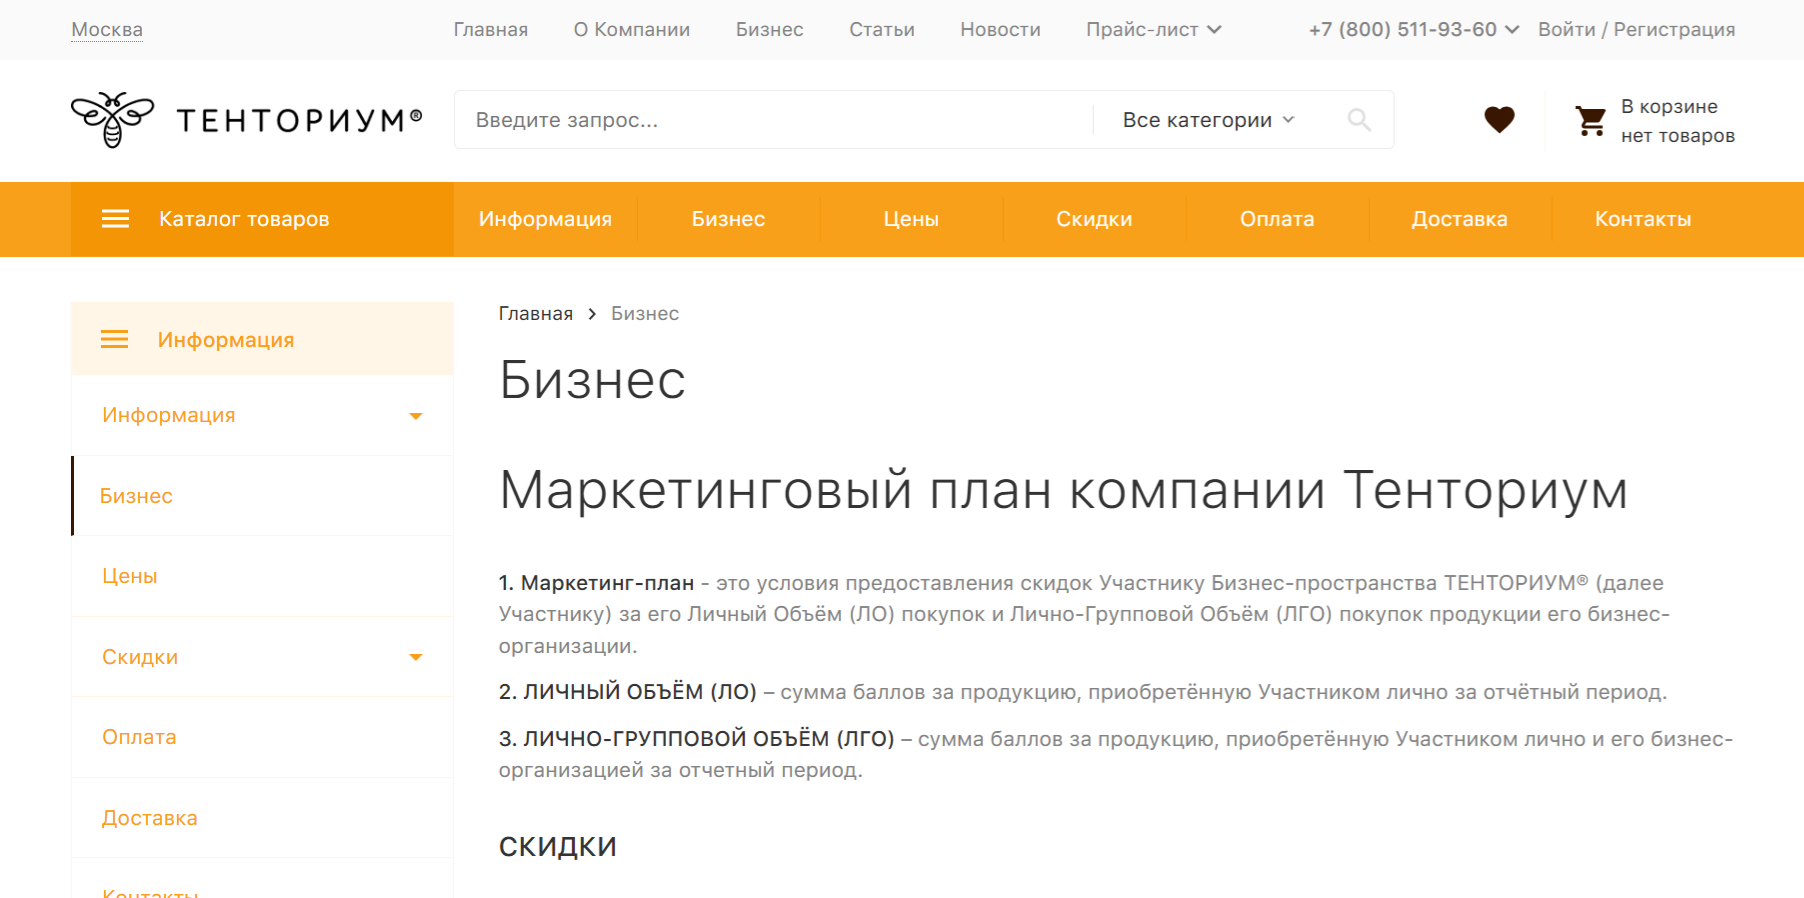The image size is (1804, 898).
Task: Go to Главная in breadcrumbs
Action: coord(536,314)
